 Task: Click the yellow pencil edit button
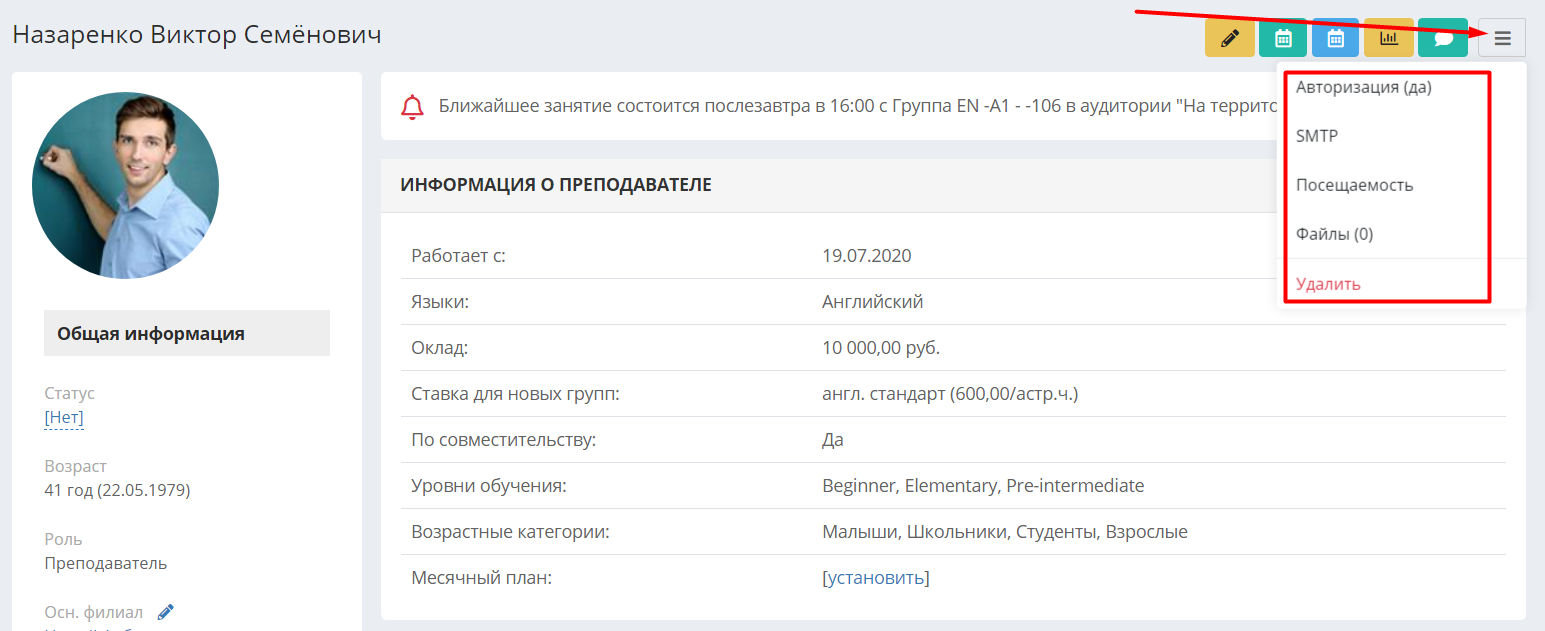tap(1230, 38)
